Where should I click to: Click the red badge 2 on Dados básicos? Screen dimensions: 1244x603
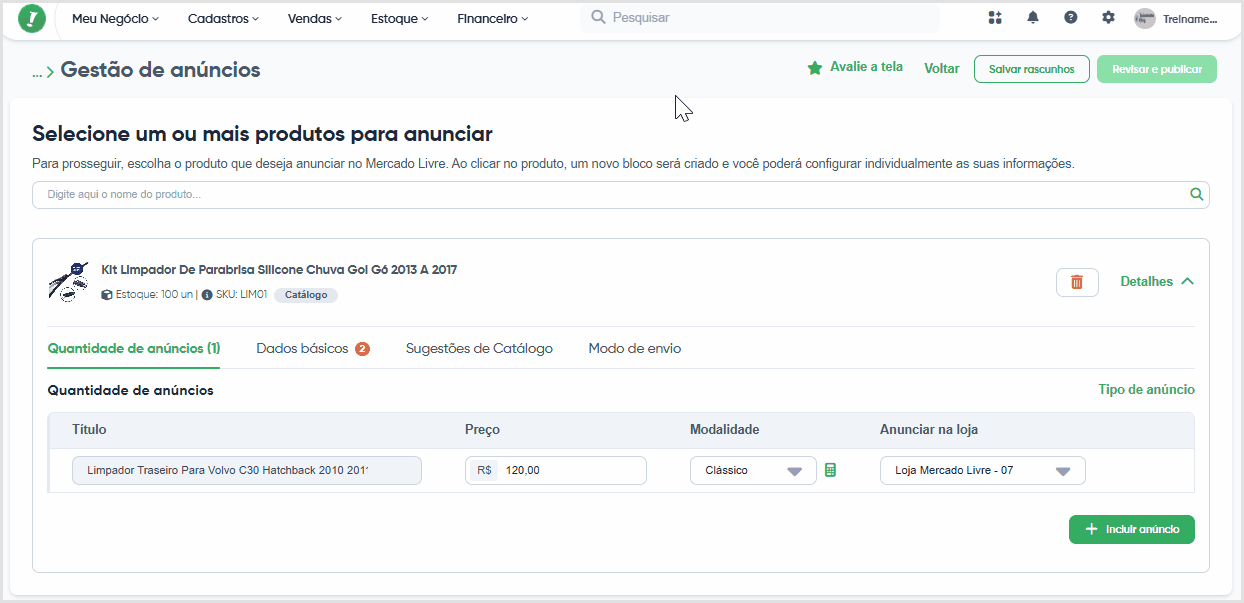click(x=362, y=349)
